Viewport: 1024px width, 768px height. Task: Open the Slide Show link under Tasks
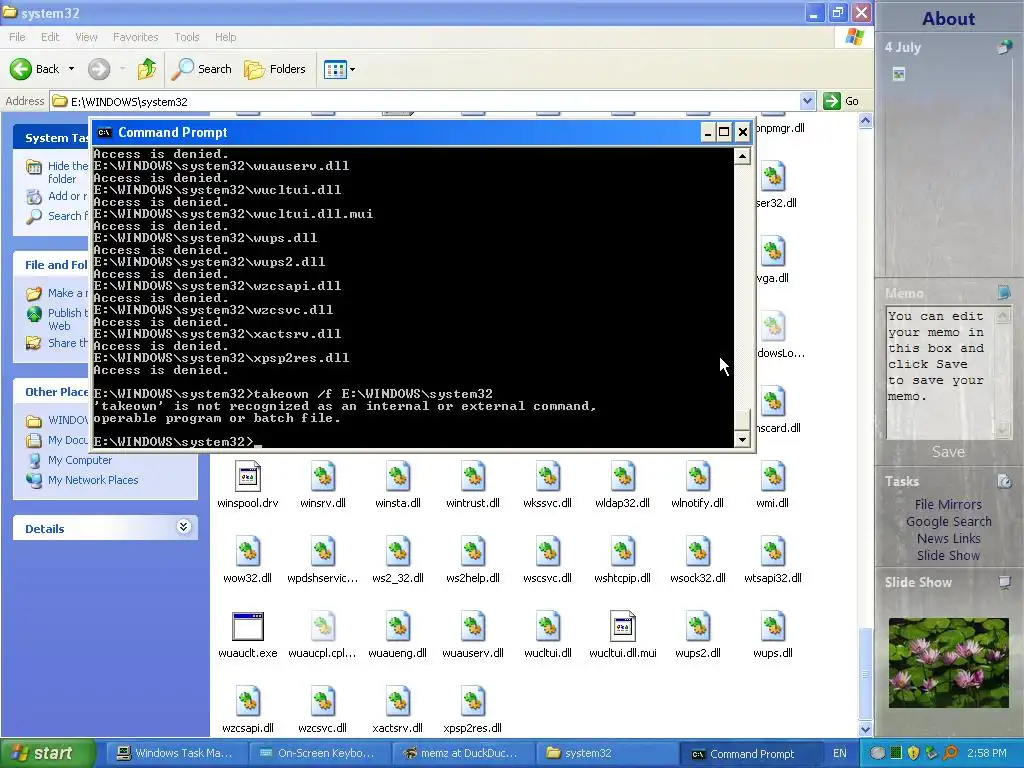[x=948, y=555]
